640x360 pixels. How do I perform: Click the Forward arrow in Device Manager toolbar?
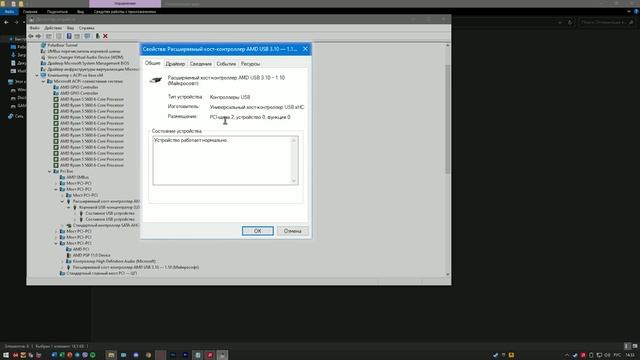click(38, 36)
